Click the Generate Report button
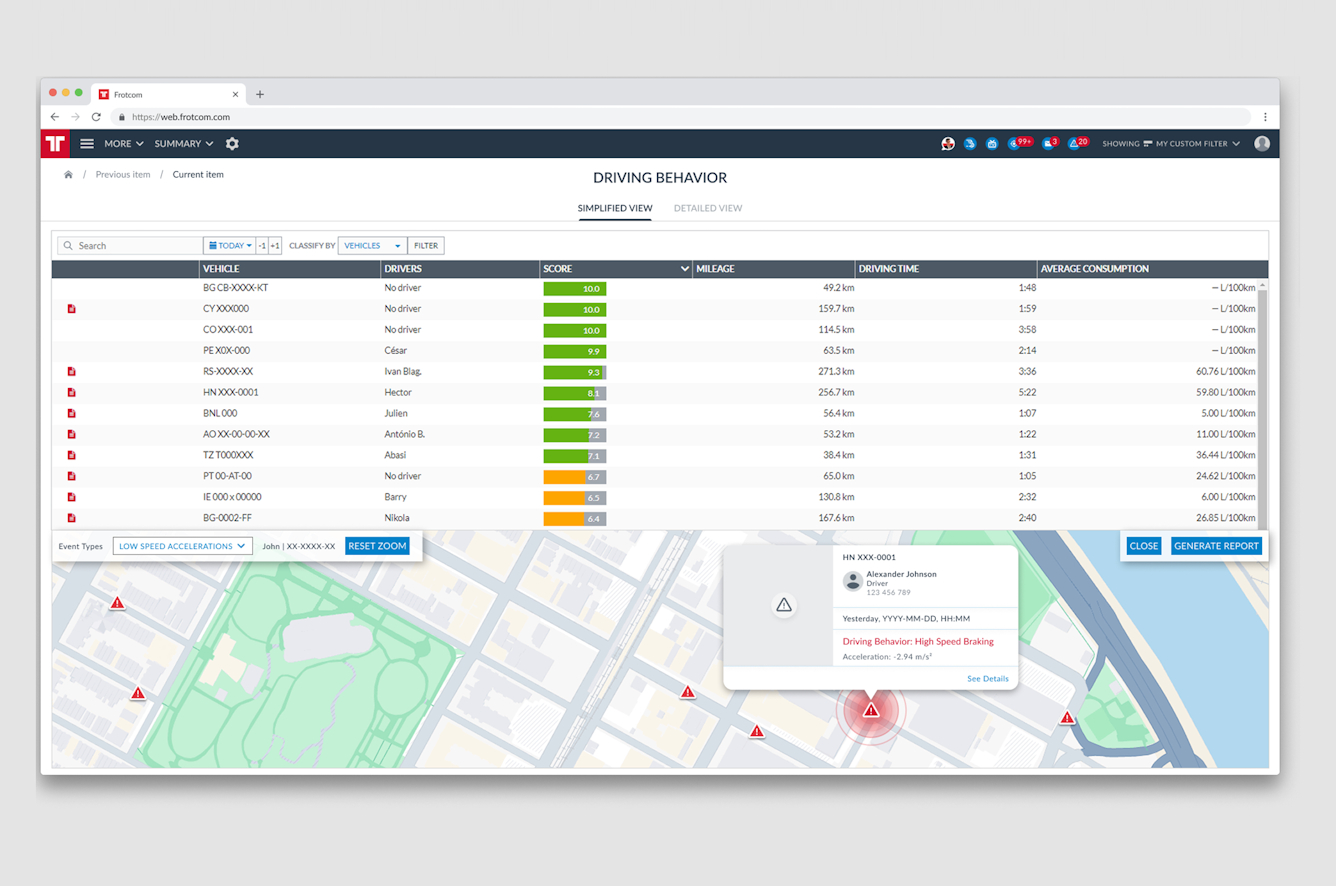The image size is (1336, 886). 1215,546
